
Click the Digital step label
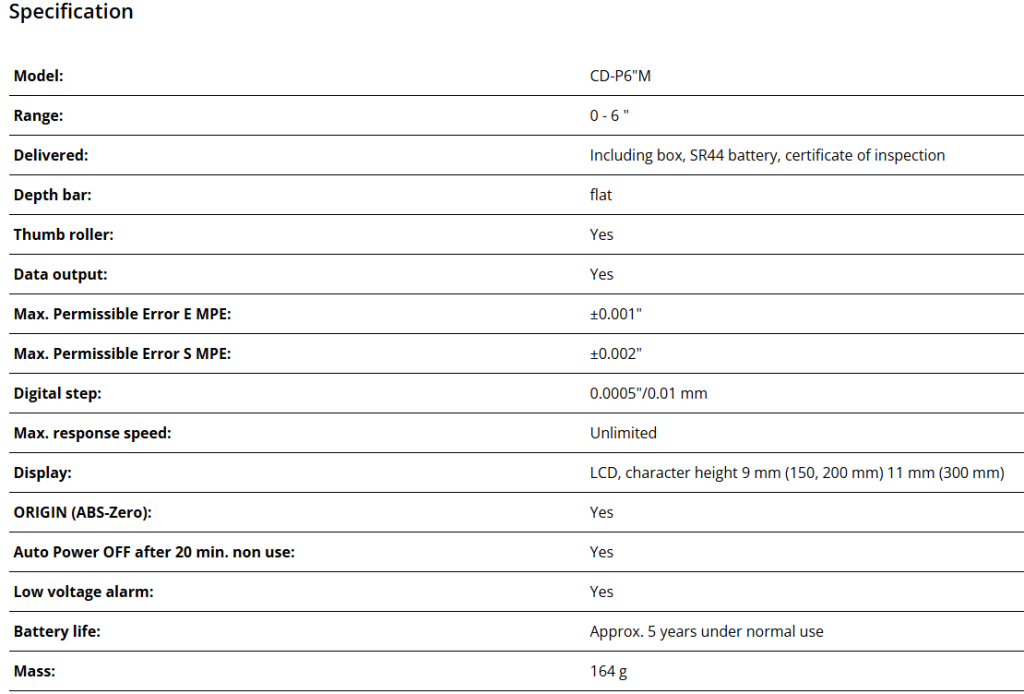coord(57,394)
